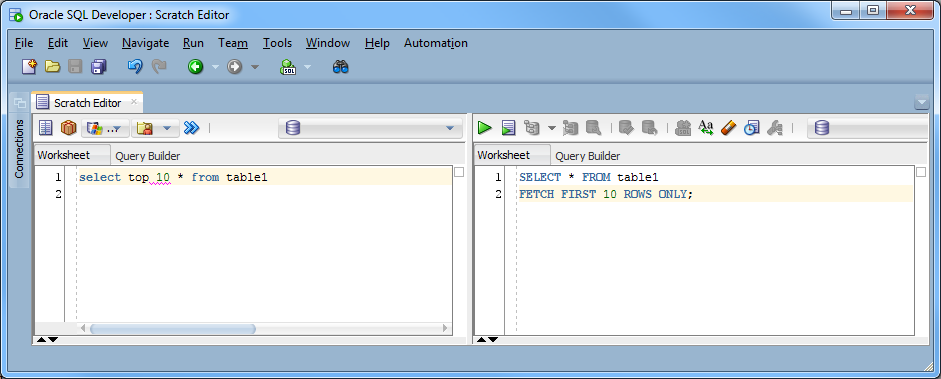
Task: Open the Explain Plan dropdown arrow
Action: tap(552, 128)
